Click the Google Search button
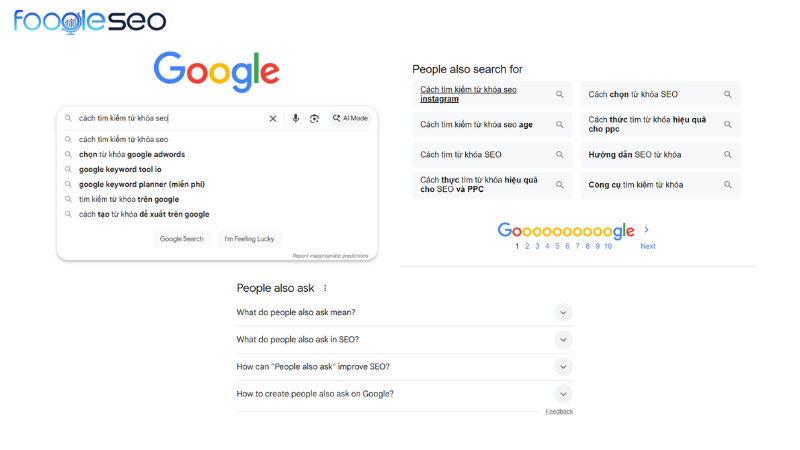Screen dimensions: 800x450 click(181, 239)
